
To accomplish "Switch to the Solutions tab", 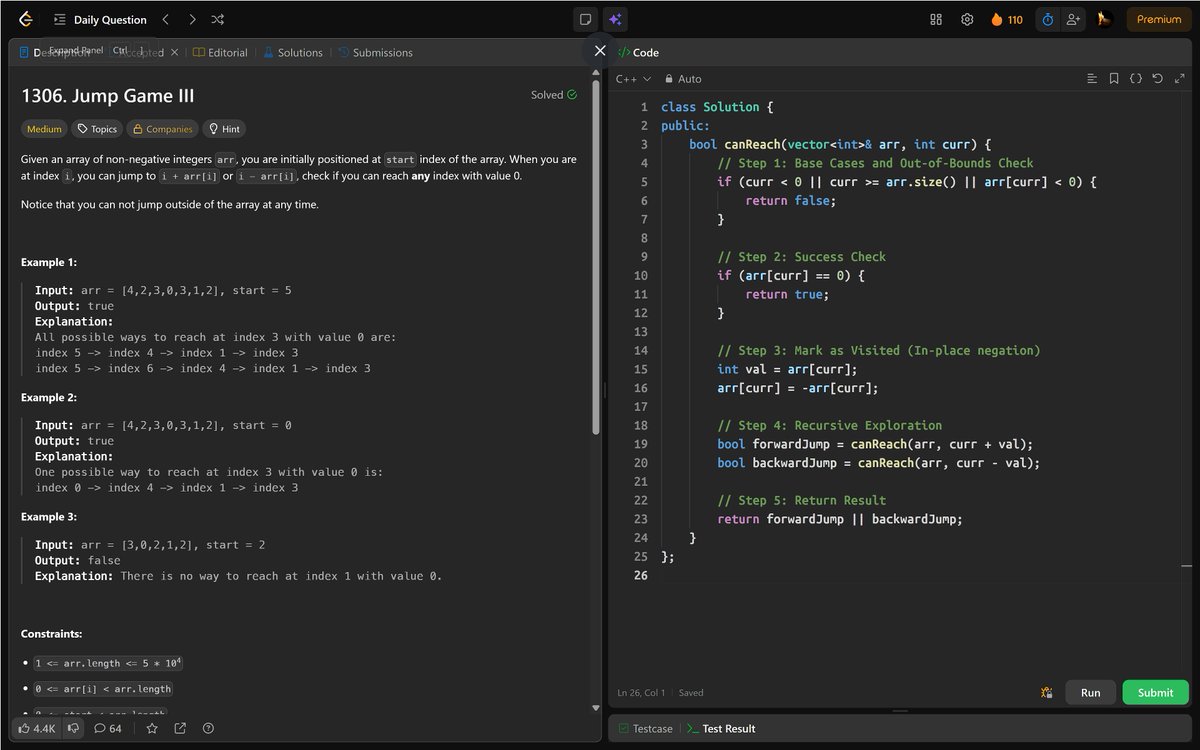I will [x=293, y=52].
